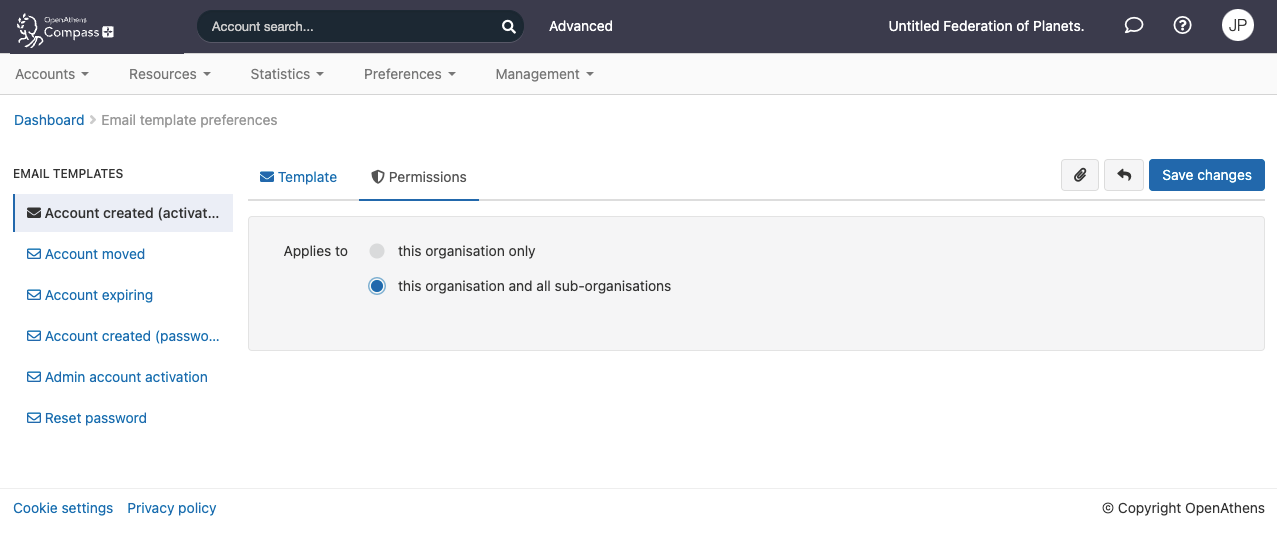Click the Account search input field
1277x550 pixels.
coord(350,27)
